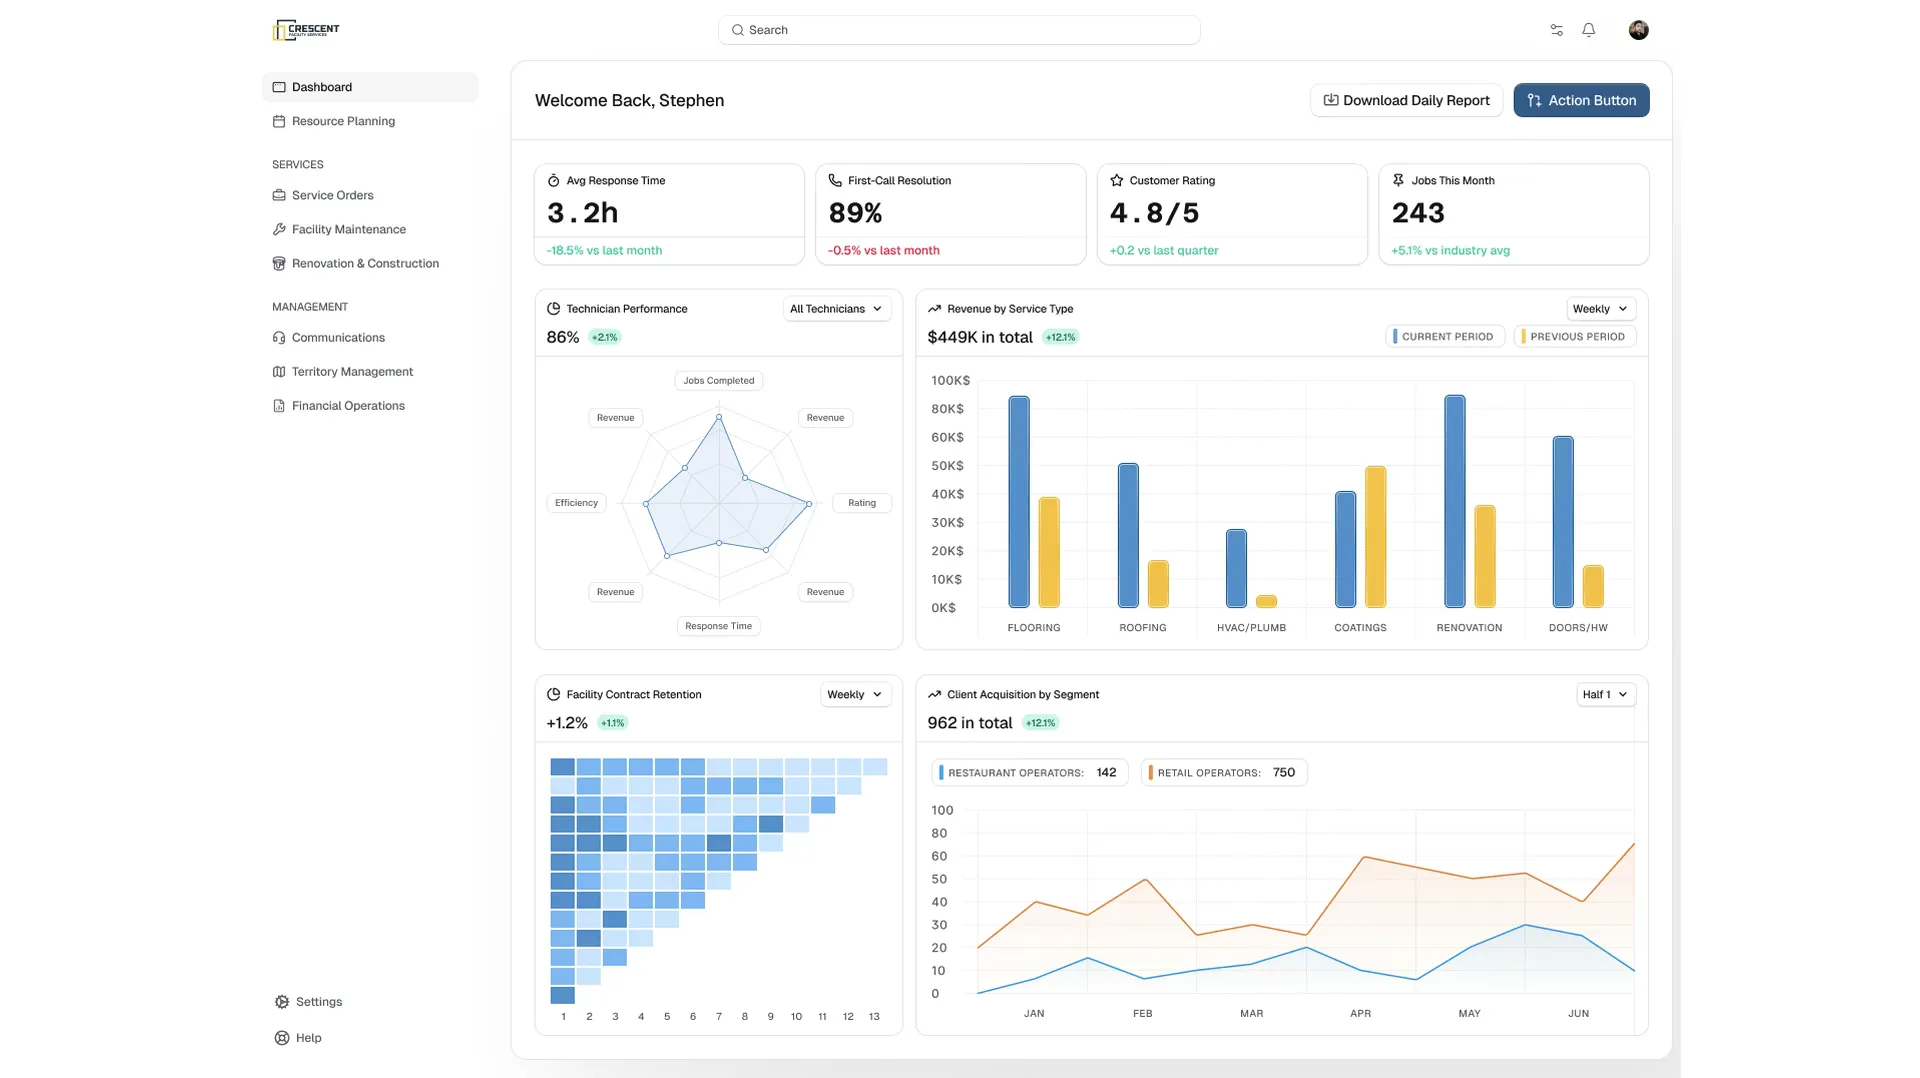This screenshot has width=1920, height=1078.
Task: Open the Dashboard page
Action: point(370,87)
